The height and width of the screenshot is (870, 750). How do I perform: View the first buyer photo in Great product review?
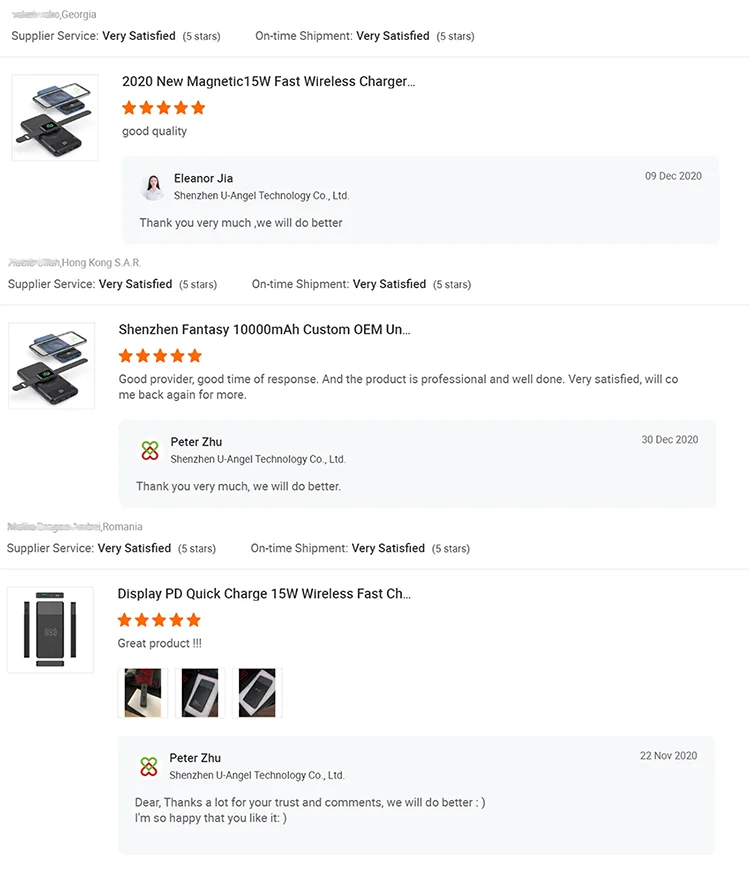[x=142, y=693]
